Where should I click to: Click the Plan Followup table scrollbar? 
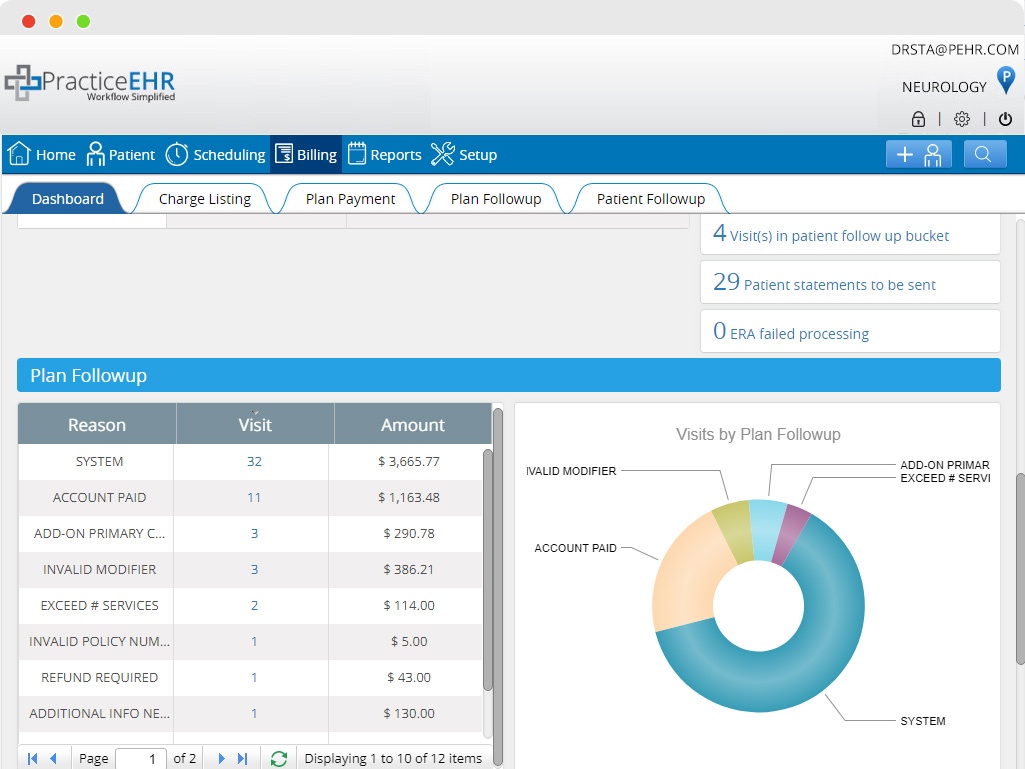[488, 569]
